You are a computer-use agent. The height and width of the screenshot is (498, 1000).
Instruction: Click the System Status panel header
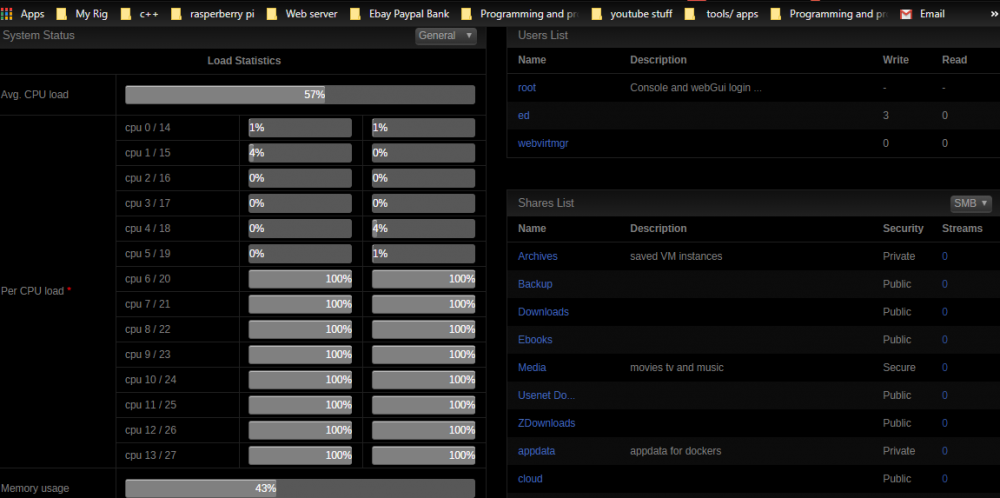click(243, 36)
